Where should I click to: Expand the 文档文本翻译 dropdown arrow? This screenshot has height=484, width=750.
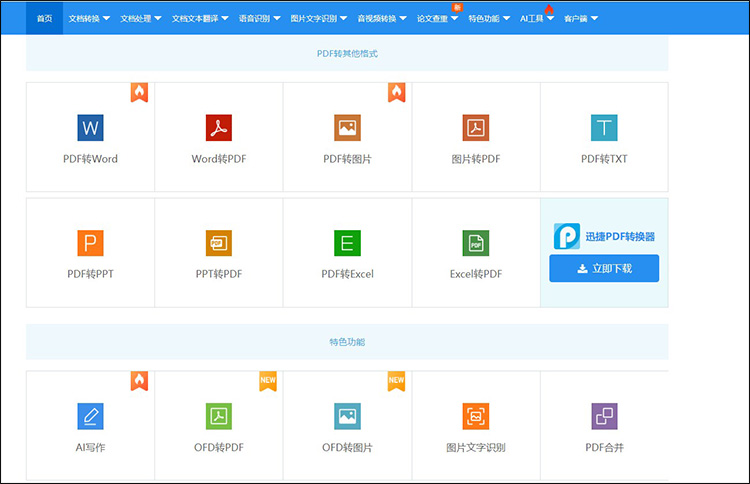click(225, 18)
